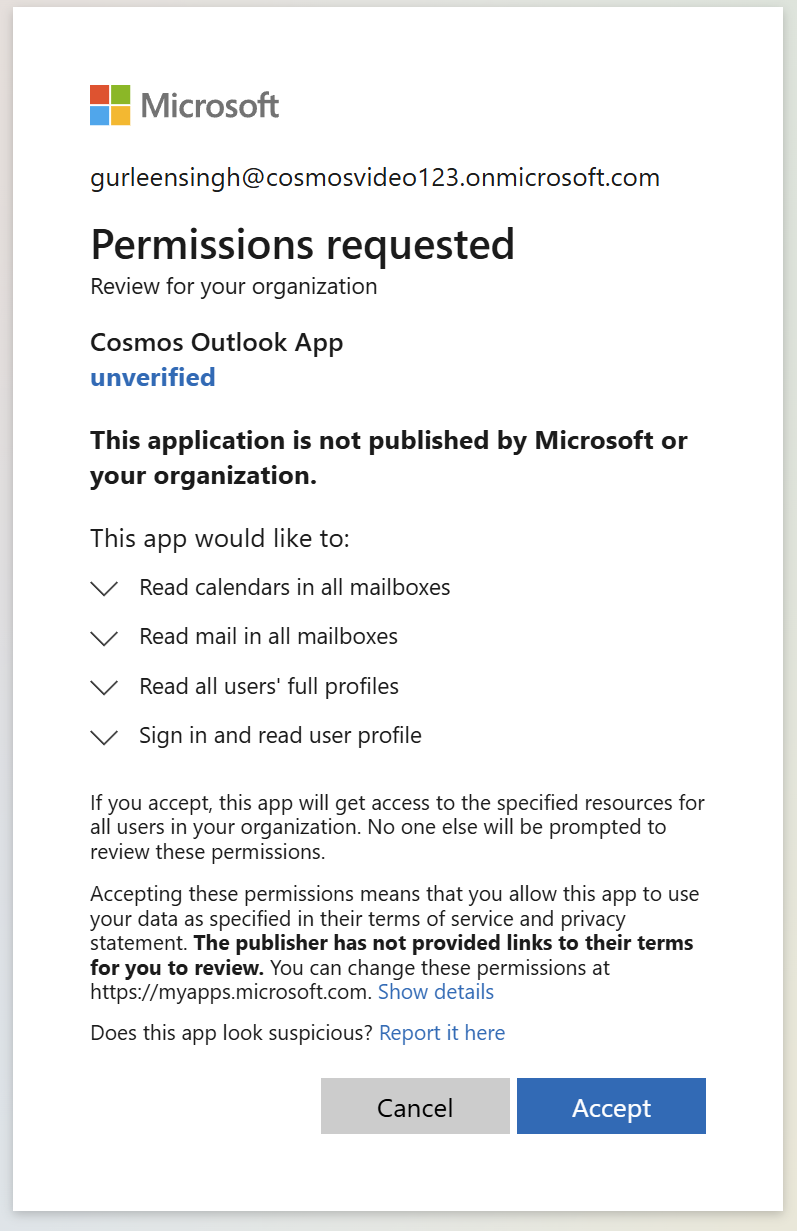The height and width of the screenshot is (1231, 797).
Task: Click the myapps.microsoft.com URL text
Action: click(231, 992)
